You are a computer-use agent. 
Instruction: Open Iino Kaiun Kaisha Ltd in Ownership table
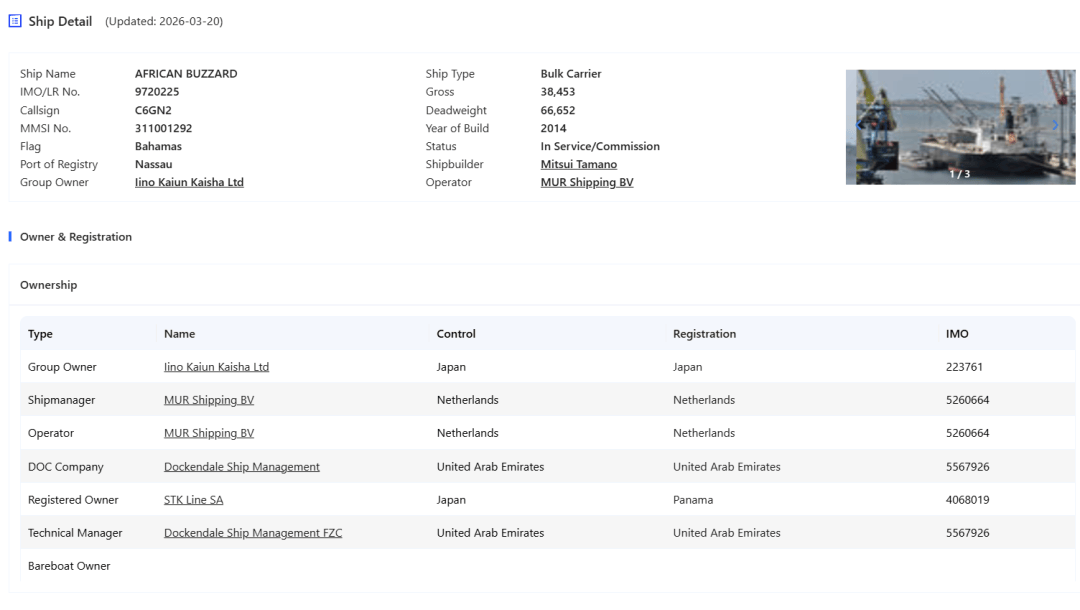click(x=216, y=367)
